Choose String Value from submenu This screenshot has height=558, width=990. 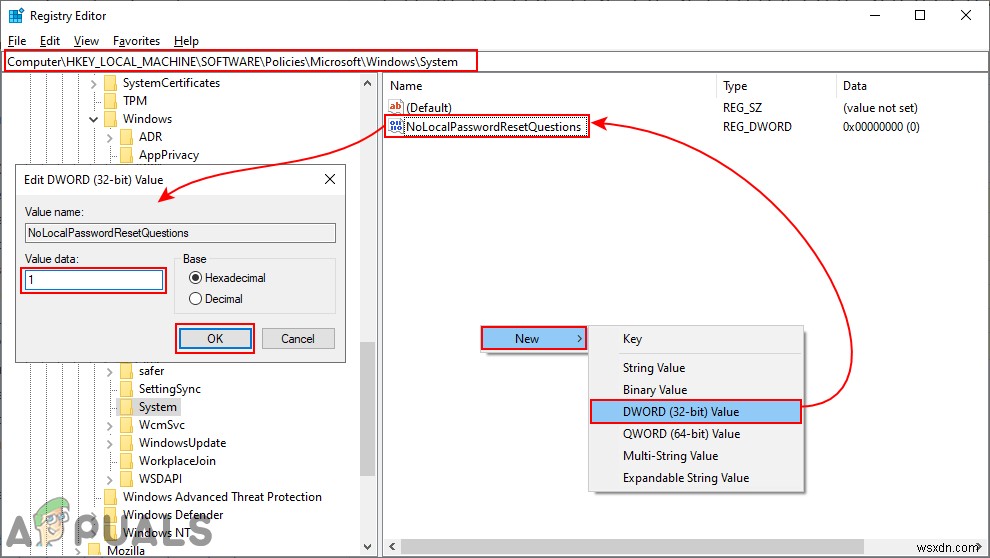pos(696,367)
